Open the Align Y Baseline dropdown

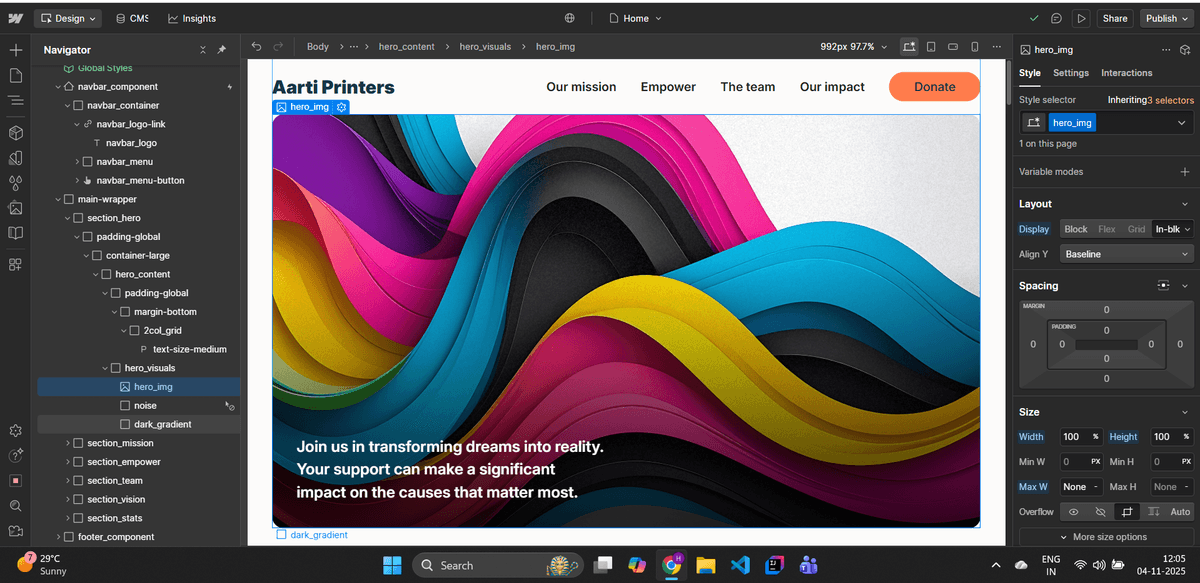1127,254
